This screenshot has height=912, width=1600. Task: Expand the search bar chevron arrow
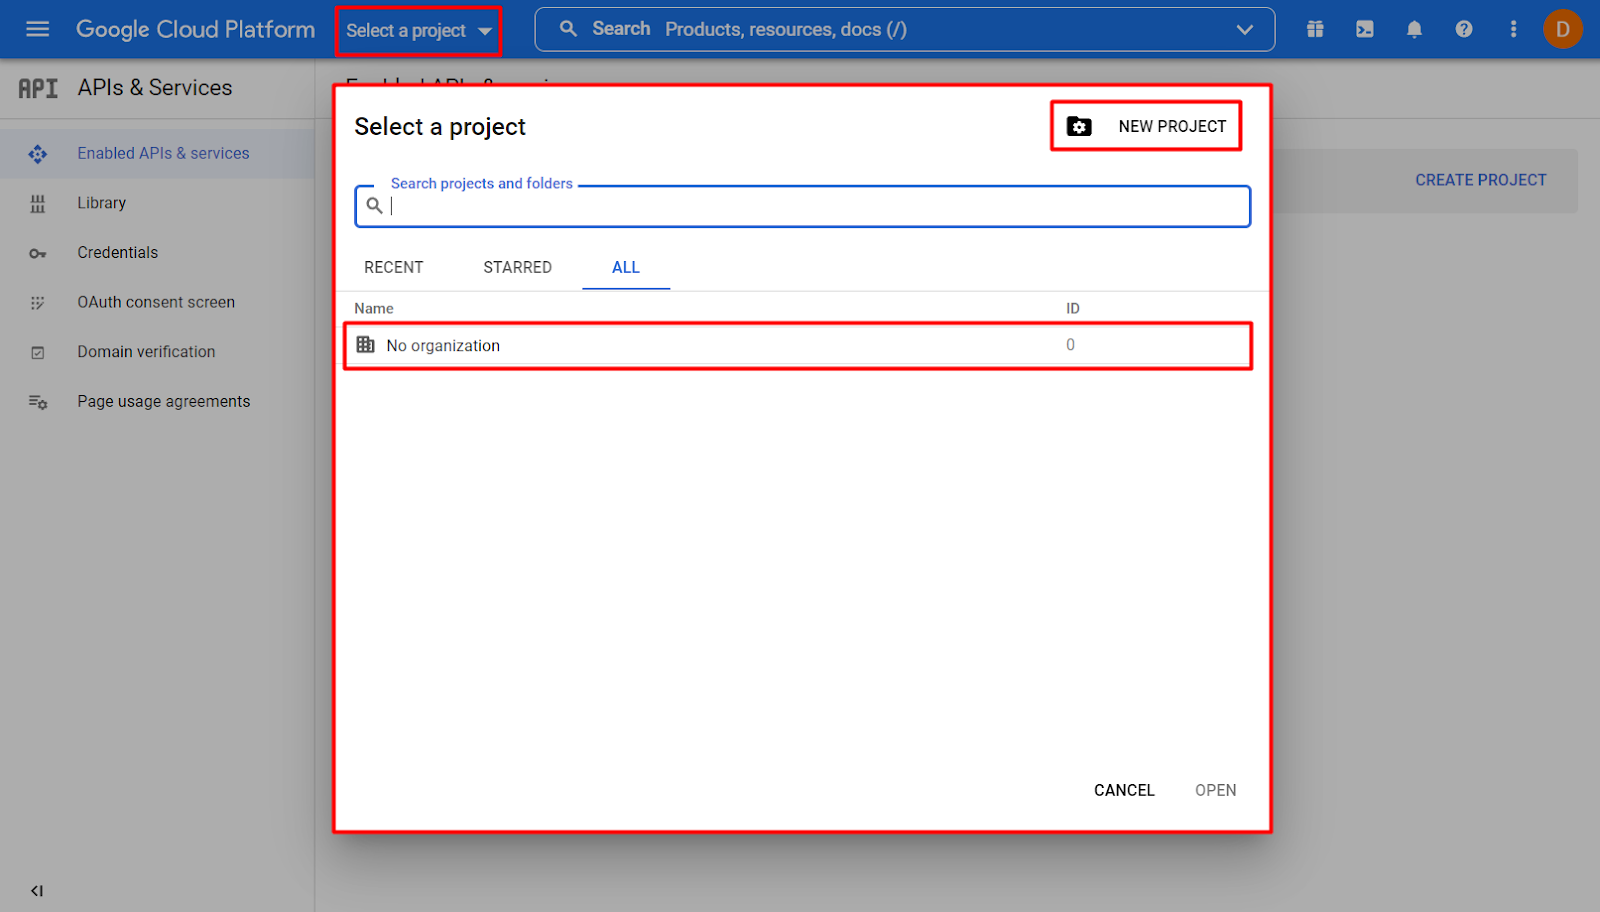click(1244, 29)
